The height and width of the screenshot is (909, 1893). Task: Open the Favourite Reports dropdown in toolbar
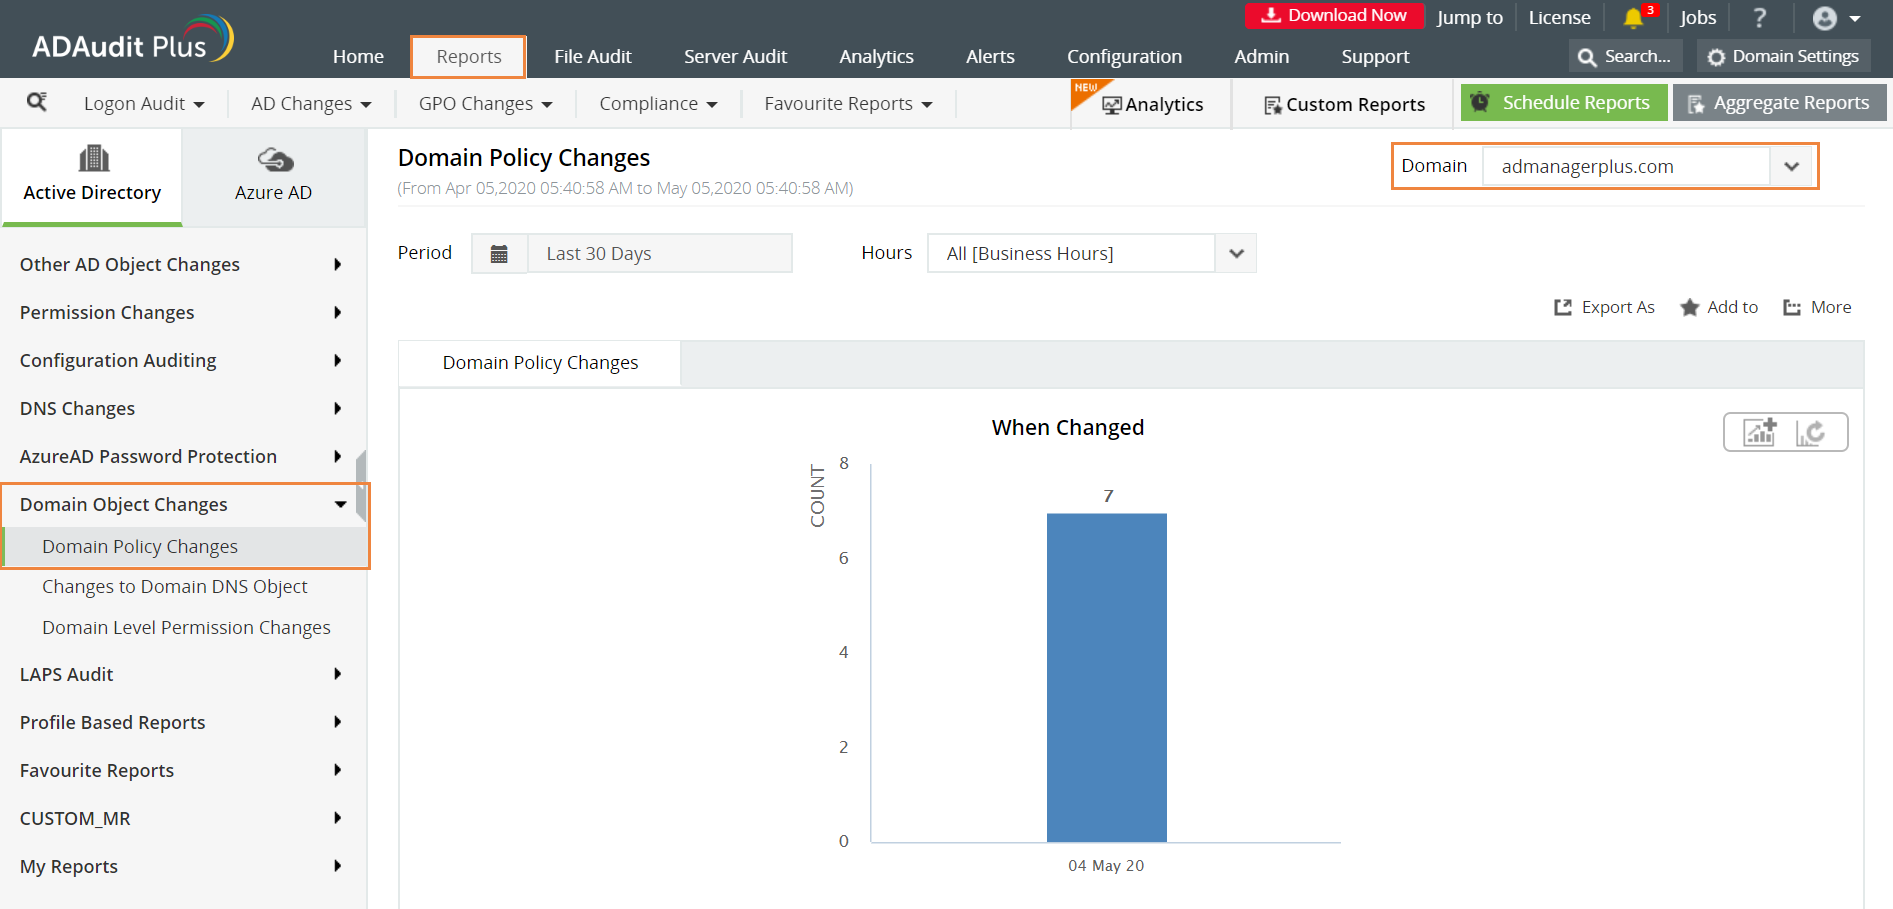pyautogui.click(x=848, y=104)
